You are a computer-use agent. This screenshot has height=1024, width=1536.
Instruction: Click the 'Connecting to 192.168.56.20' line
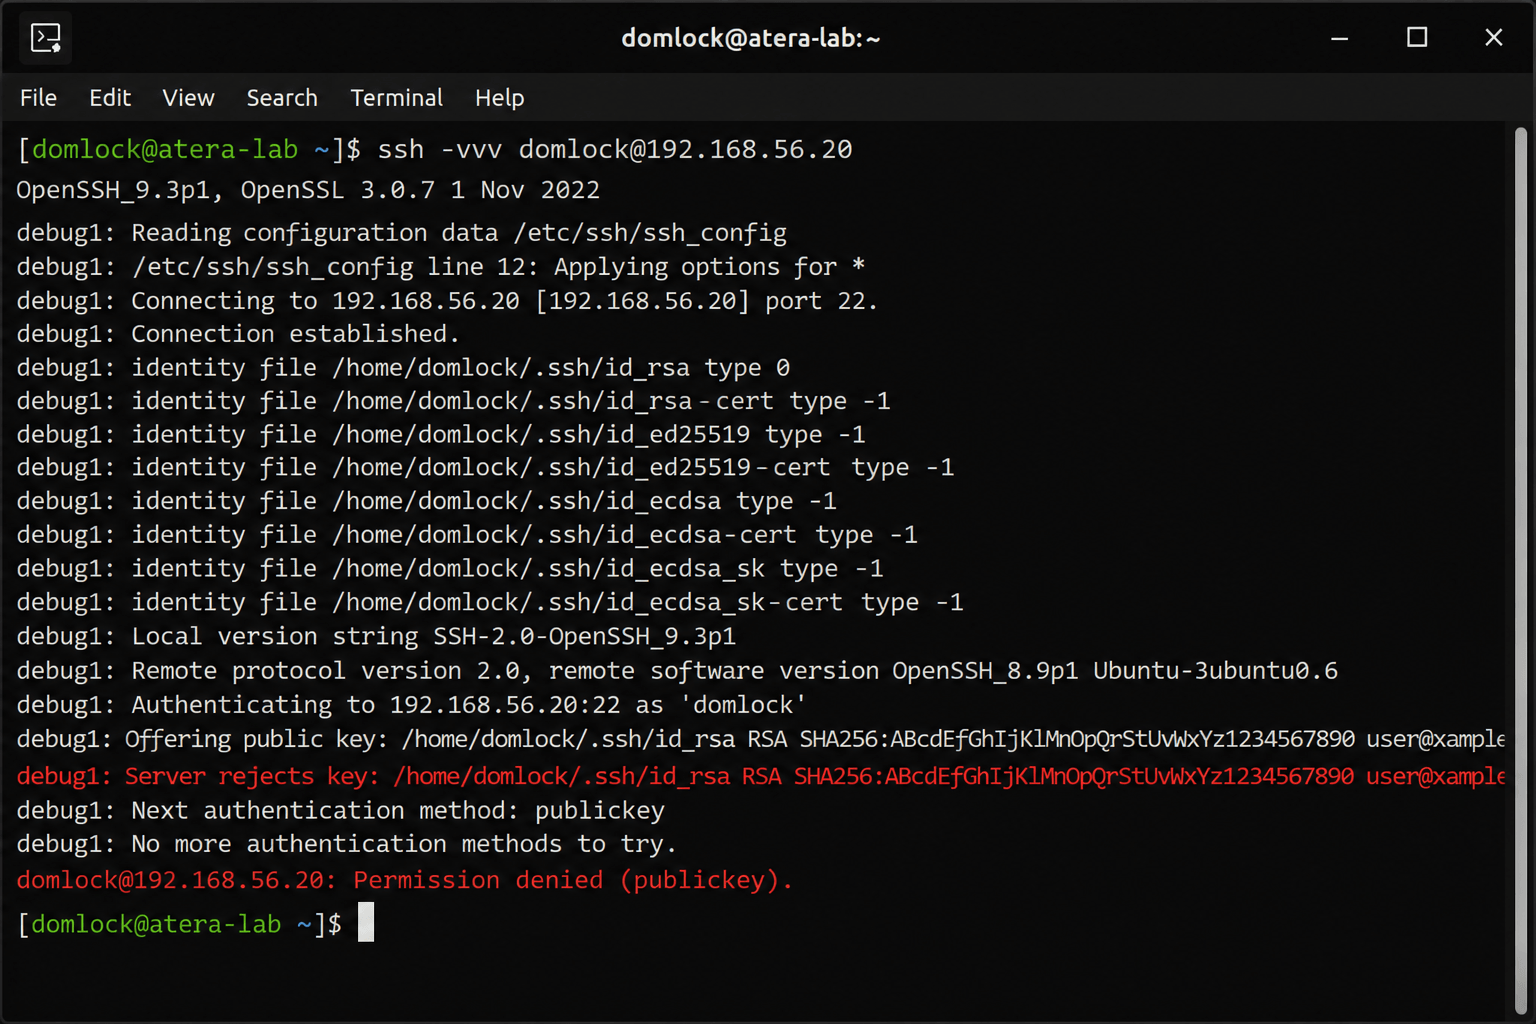click(x=447, y=301)
